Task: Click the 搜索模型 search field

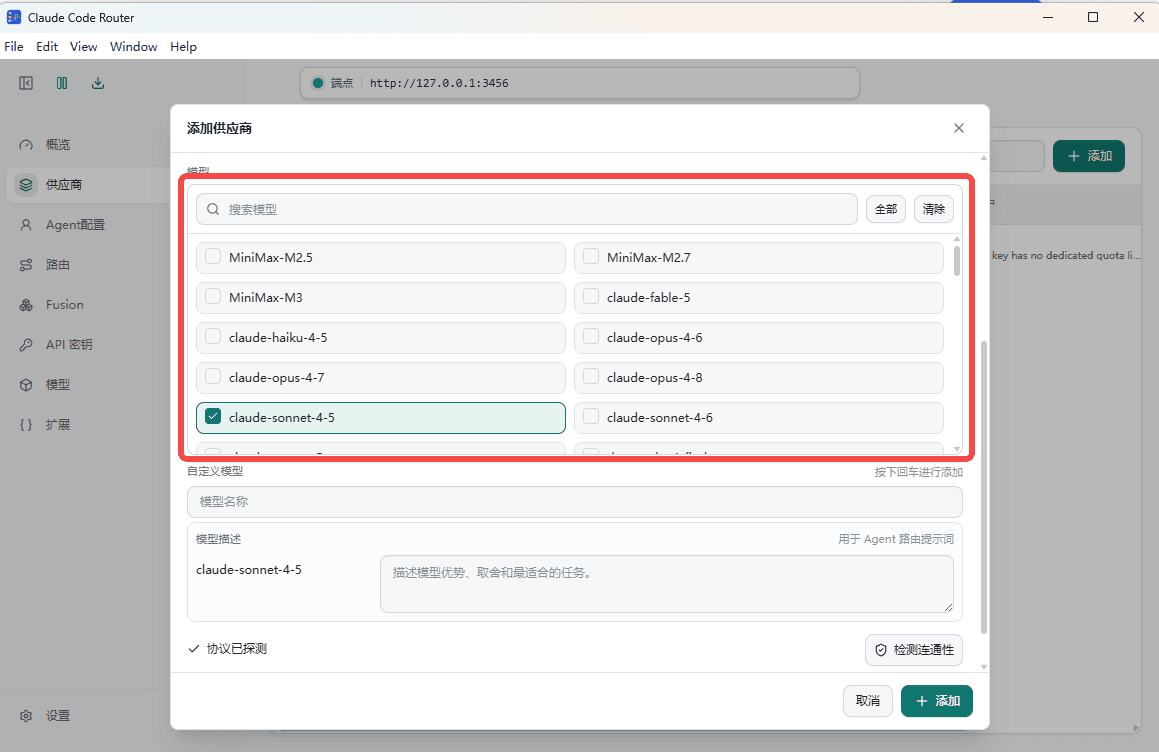Action: (526, 209)
